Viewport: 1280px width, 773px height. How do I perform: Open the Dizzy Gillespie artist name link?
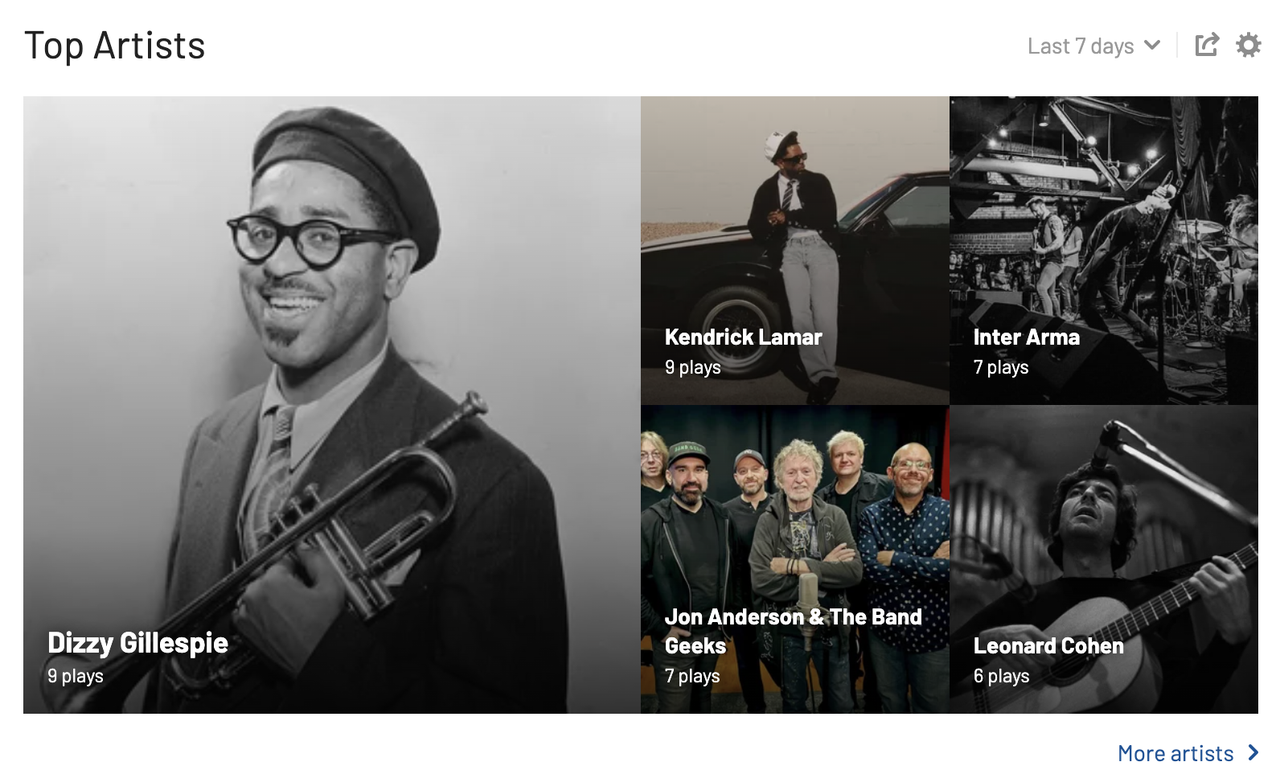click(138, 643)
